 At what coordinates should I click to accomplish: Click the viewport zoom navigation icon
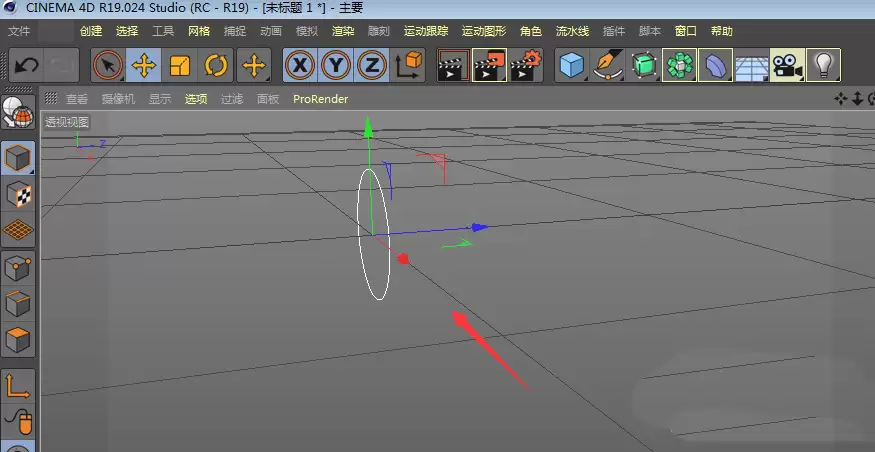click(x=858, y=99)
